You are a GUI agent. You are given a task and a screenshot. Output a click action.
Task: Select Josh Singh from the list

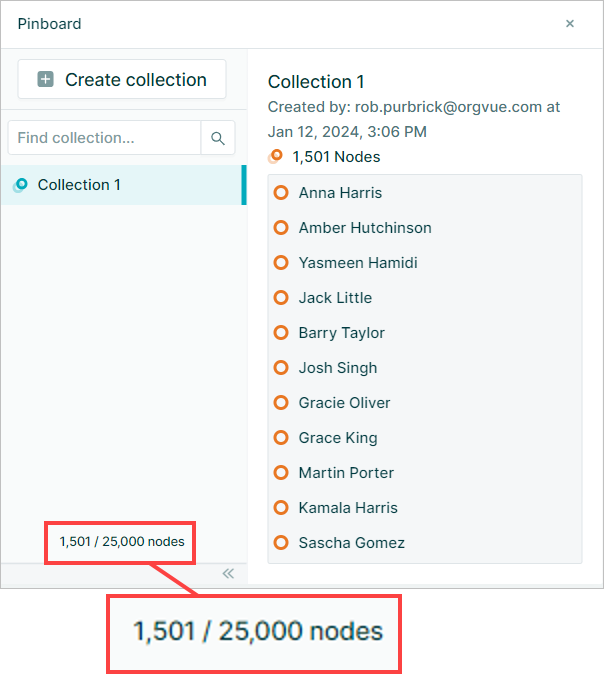click(x=338, y=368)
